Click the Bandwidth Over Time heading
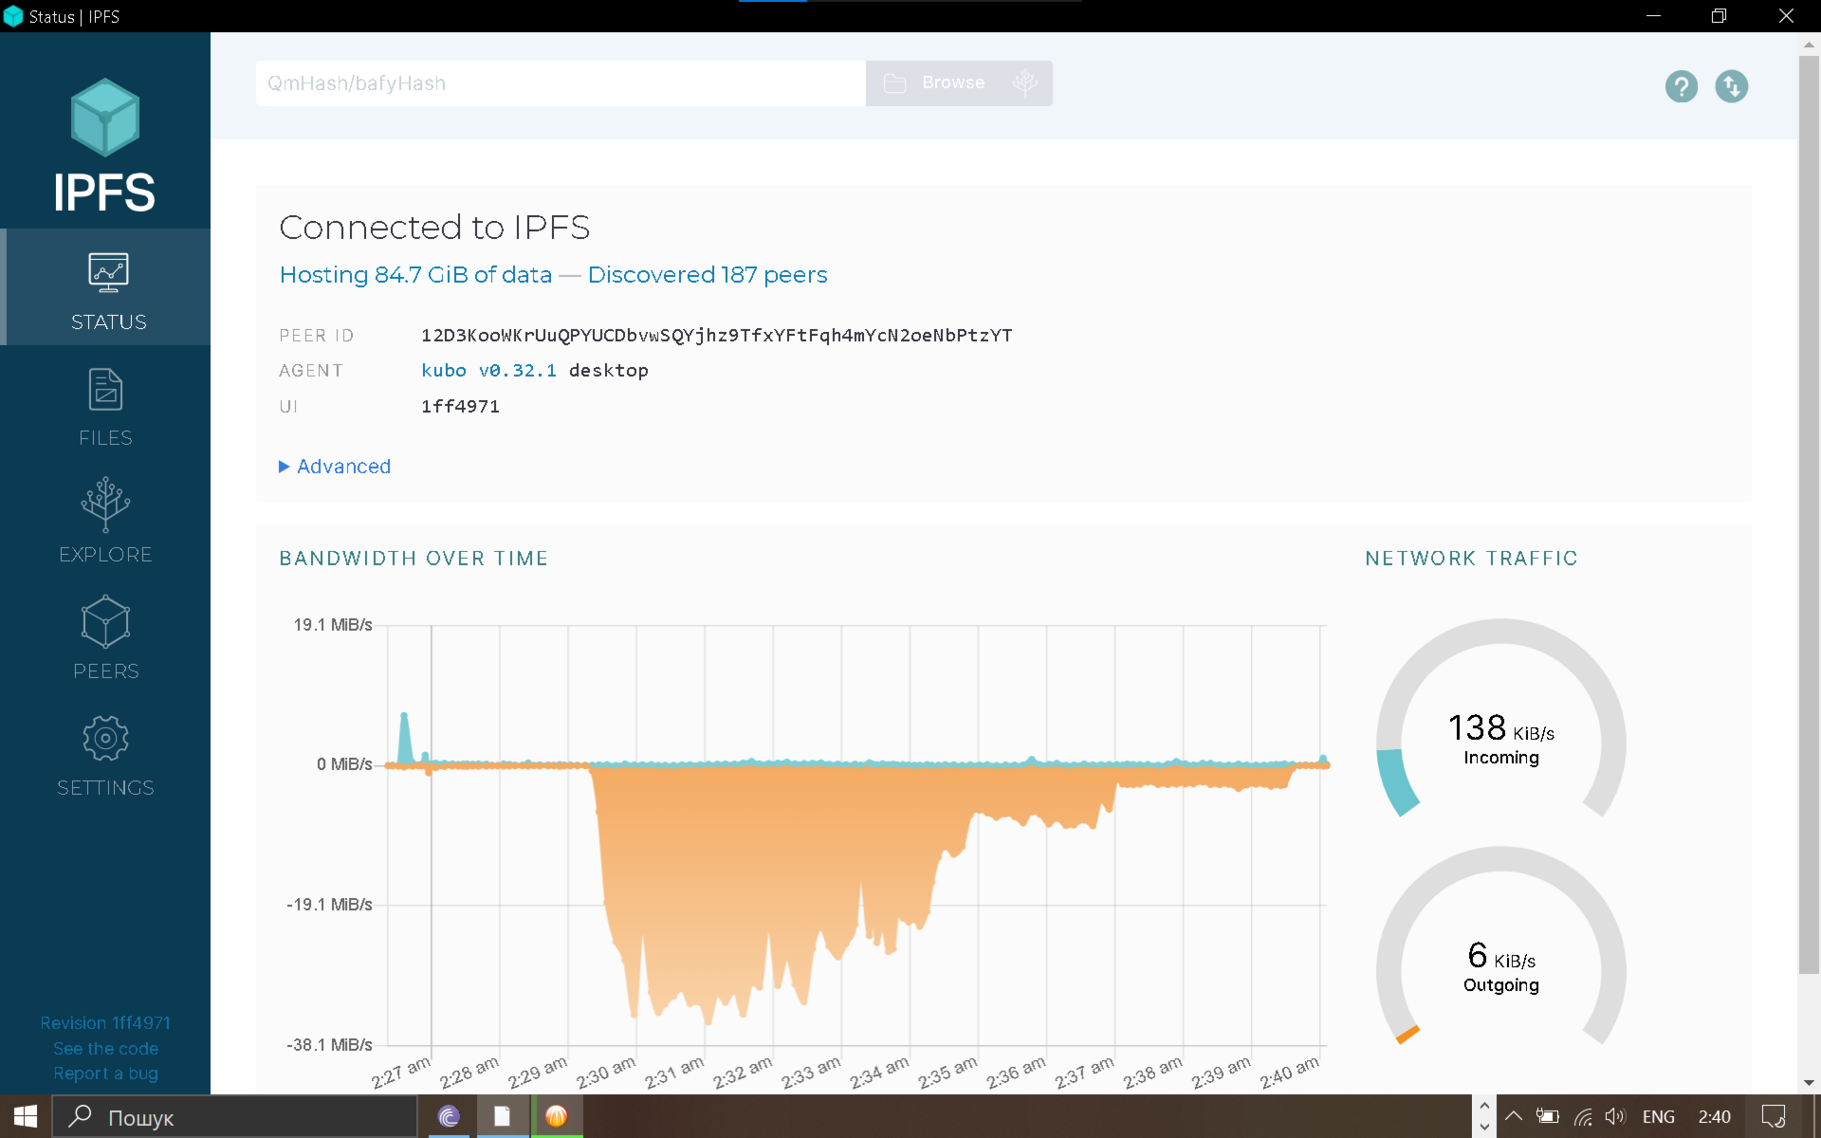This screenshot has height=1138, width=1821. tap(413, 558)
